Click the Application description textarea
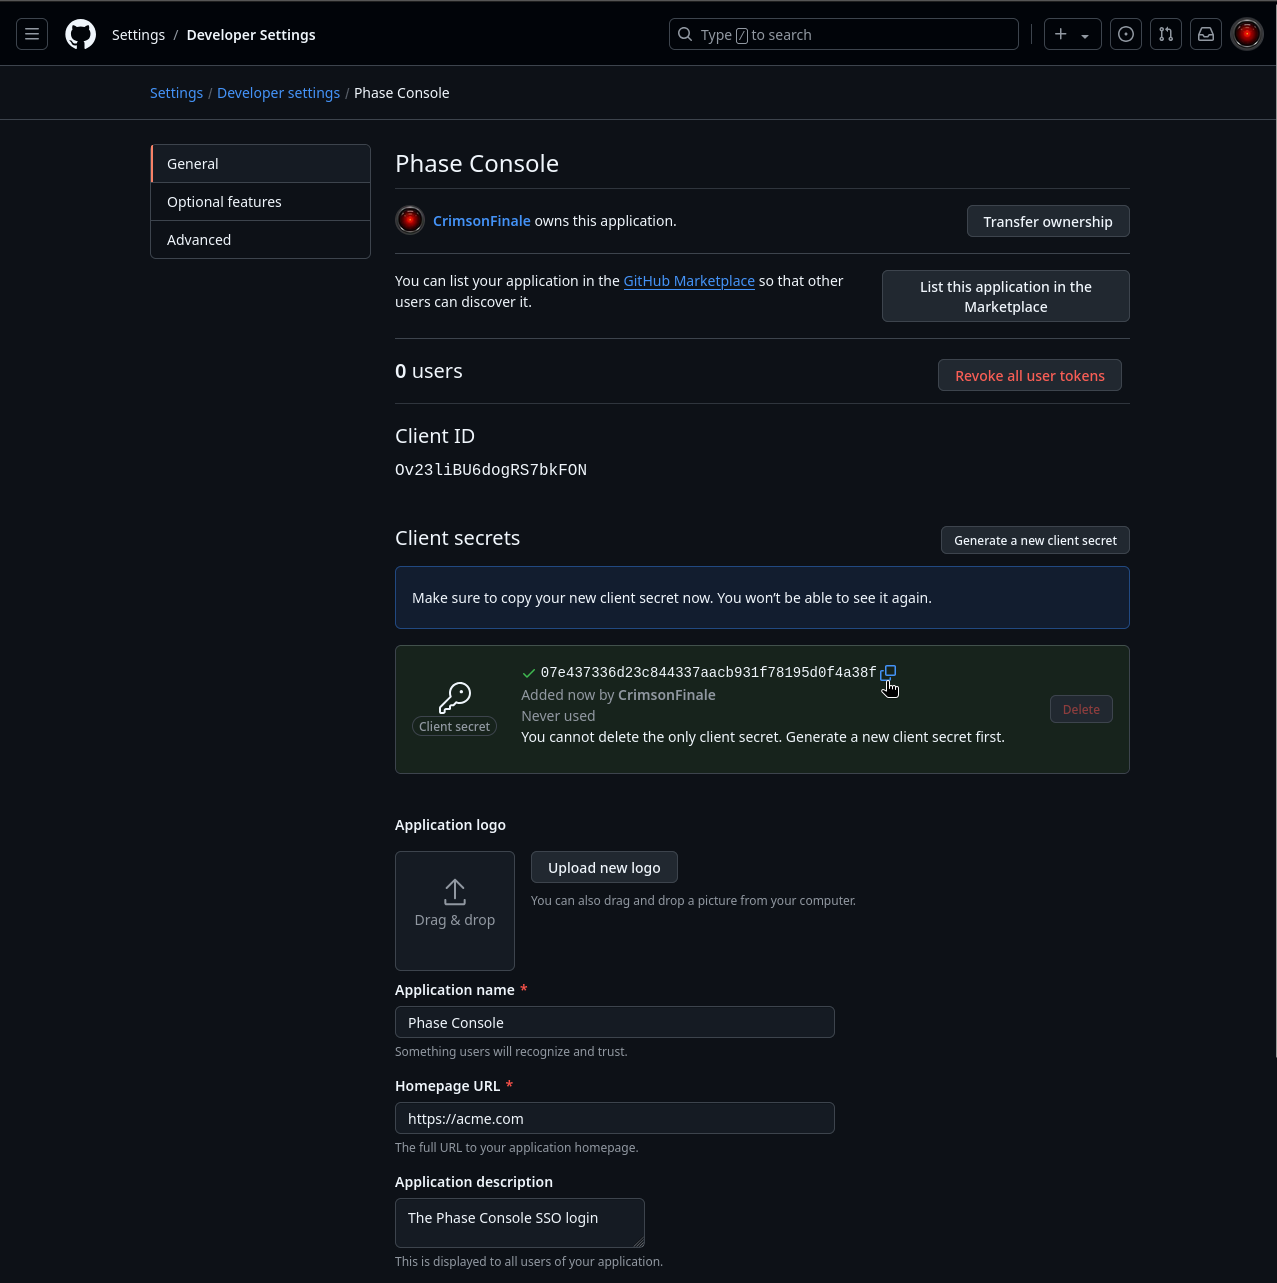Viewport: 1277px width, 1283px height. [520, 1223]
